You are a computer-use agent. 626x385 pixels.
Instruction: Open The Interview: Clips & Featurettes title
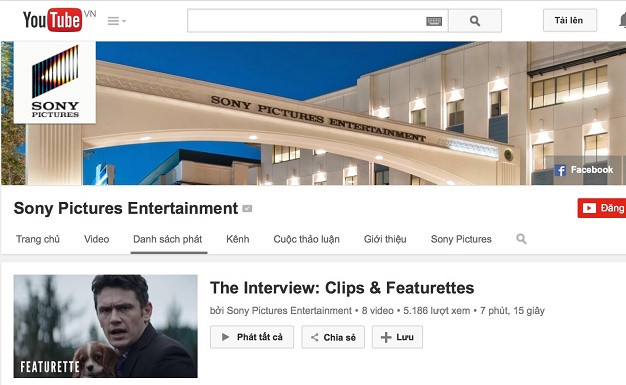tap(342, 288)
